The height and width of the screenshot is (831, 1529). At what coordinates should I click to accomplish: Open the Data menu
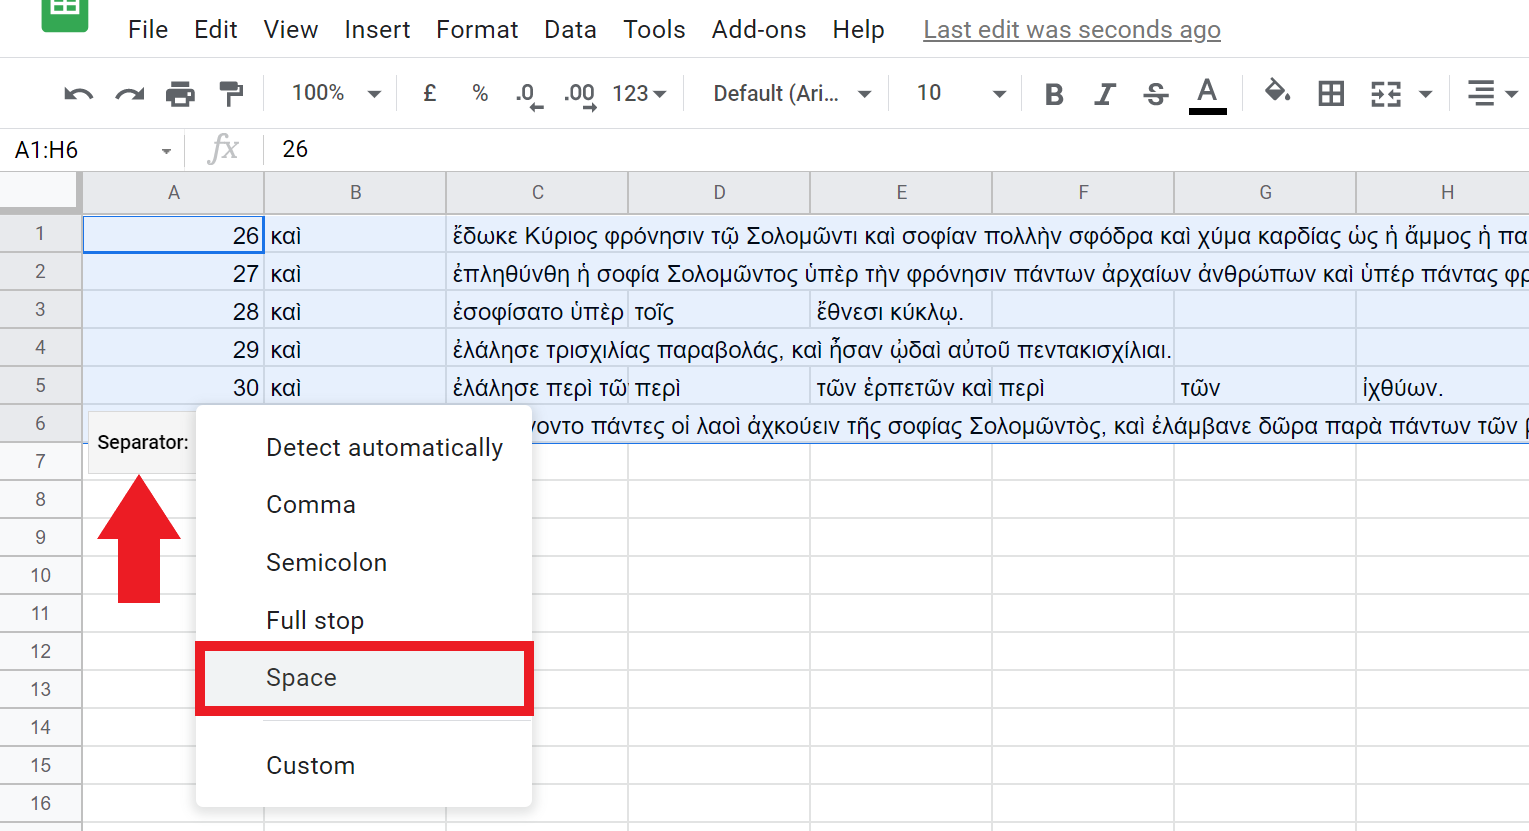(x=570, y=30)
